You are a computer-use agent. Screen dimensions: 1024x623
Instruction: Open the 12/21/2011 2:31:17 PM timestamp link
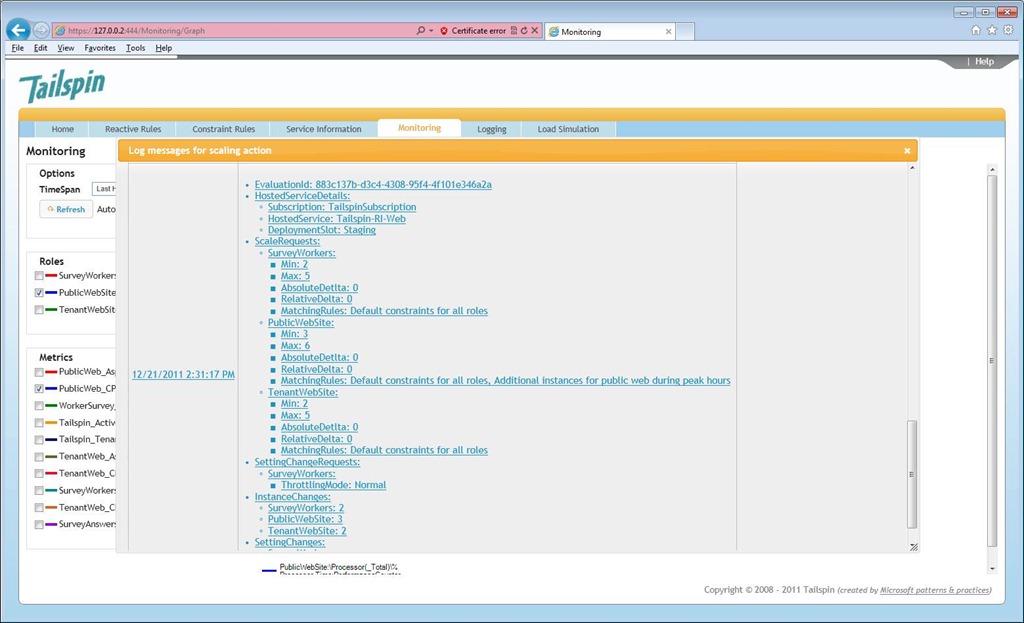pos(184,375)
